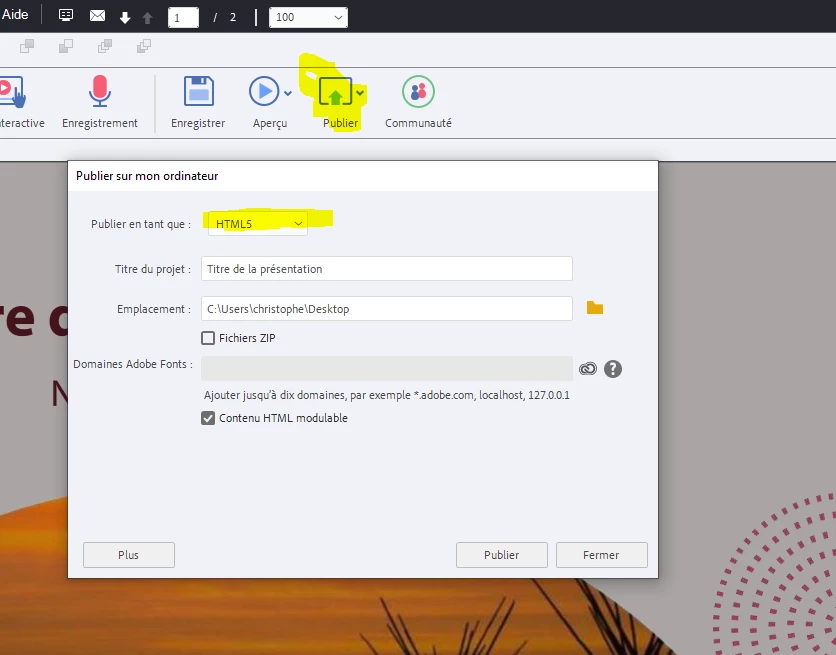Click the fourth arrange-order icon
This screenshot has height=655, width=836.
(x=144, y=46)
